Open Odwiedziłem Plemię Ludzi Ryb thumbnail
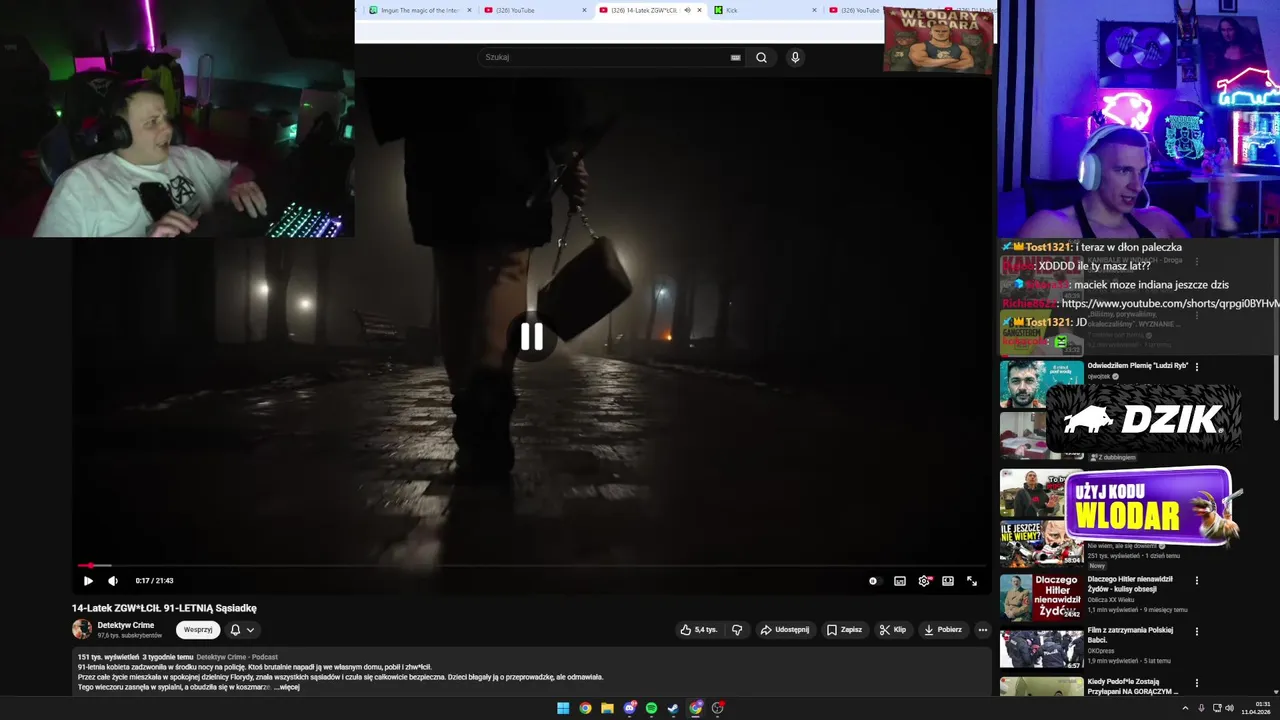 click(1041, 384)
